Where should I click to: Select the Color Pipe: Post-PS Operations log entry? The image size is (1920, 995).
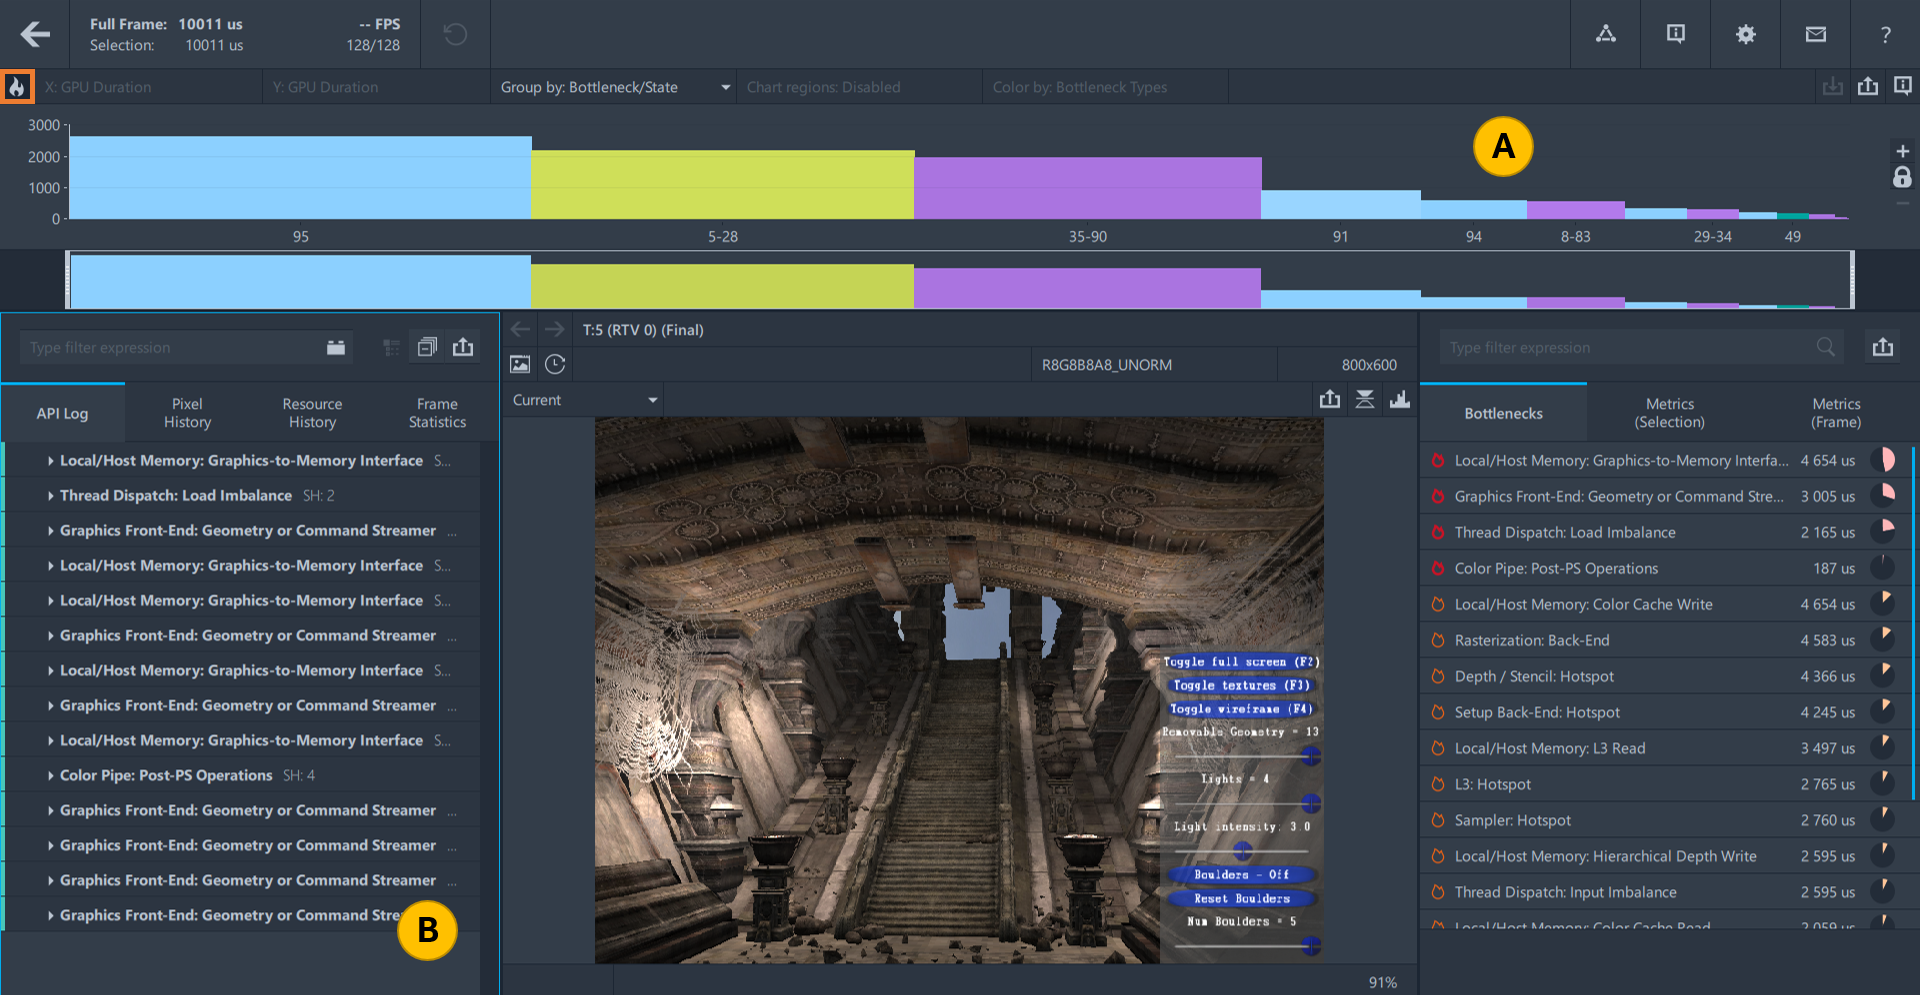166,775
